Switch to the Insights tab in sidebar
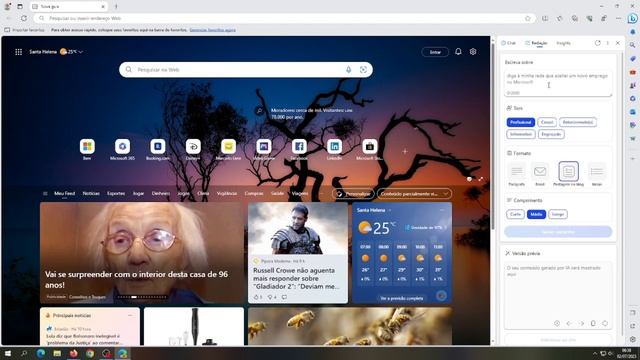Image resolution: width=640 pixels, height=360 pixels. point(563,43)
